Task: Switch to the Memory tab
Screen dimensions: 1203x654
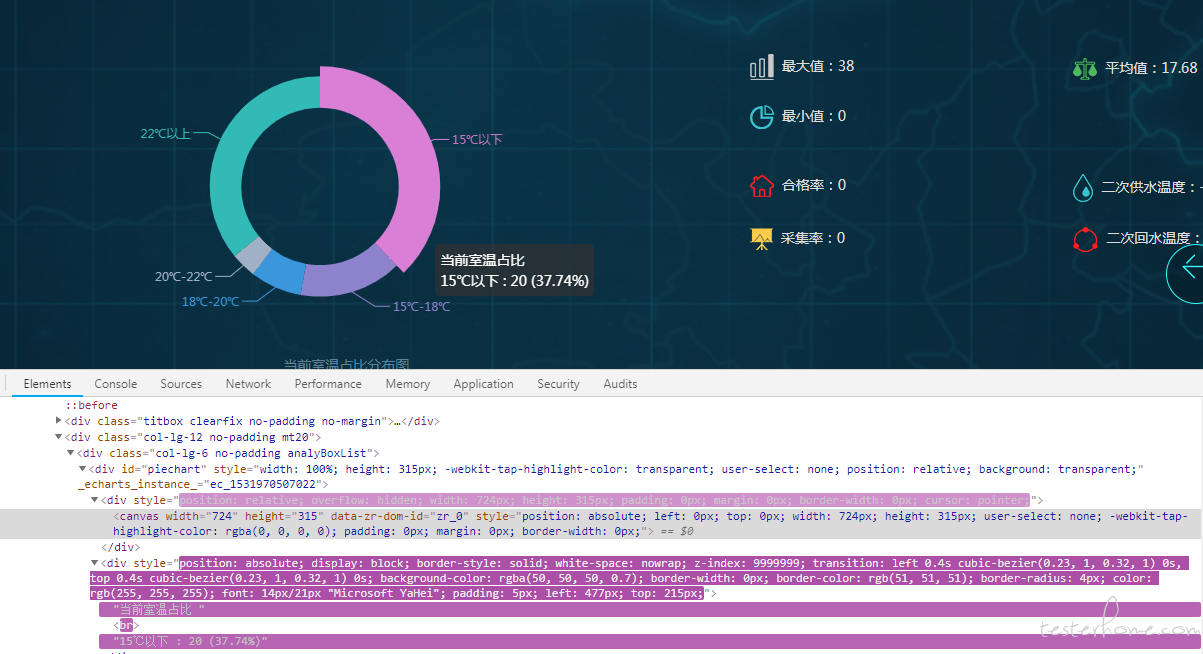Action: [408, 384]
